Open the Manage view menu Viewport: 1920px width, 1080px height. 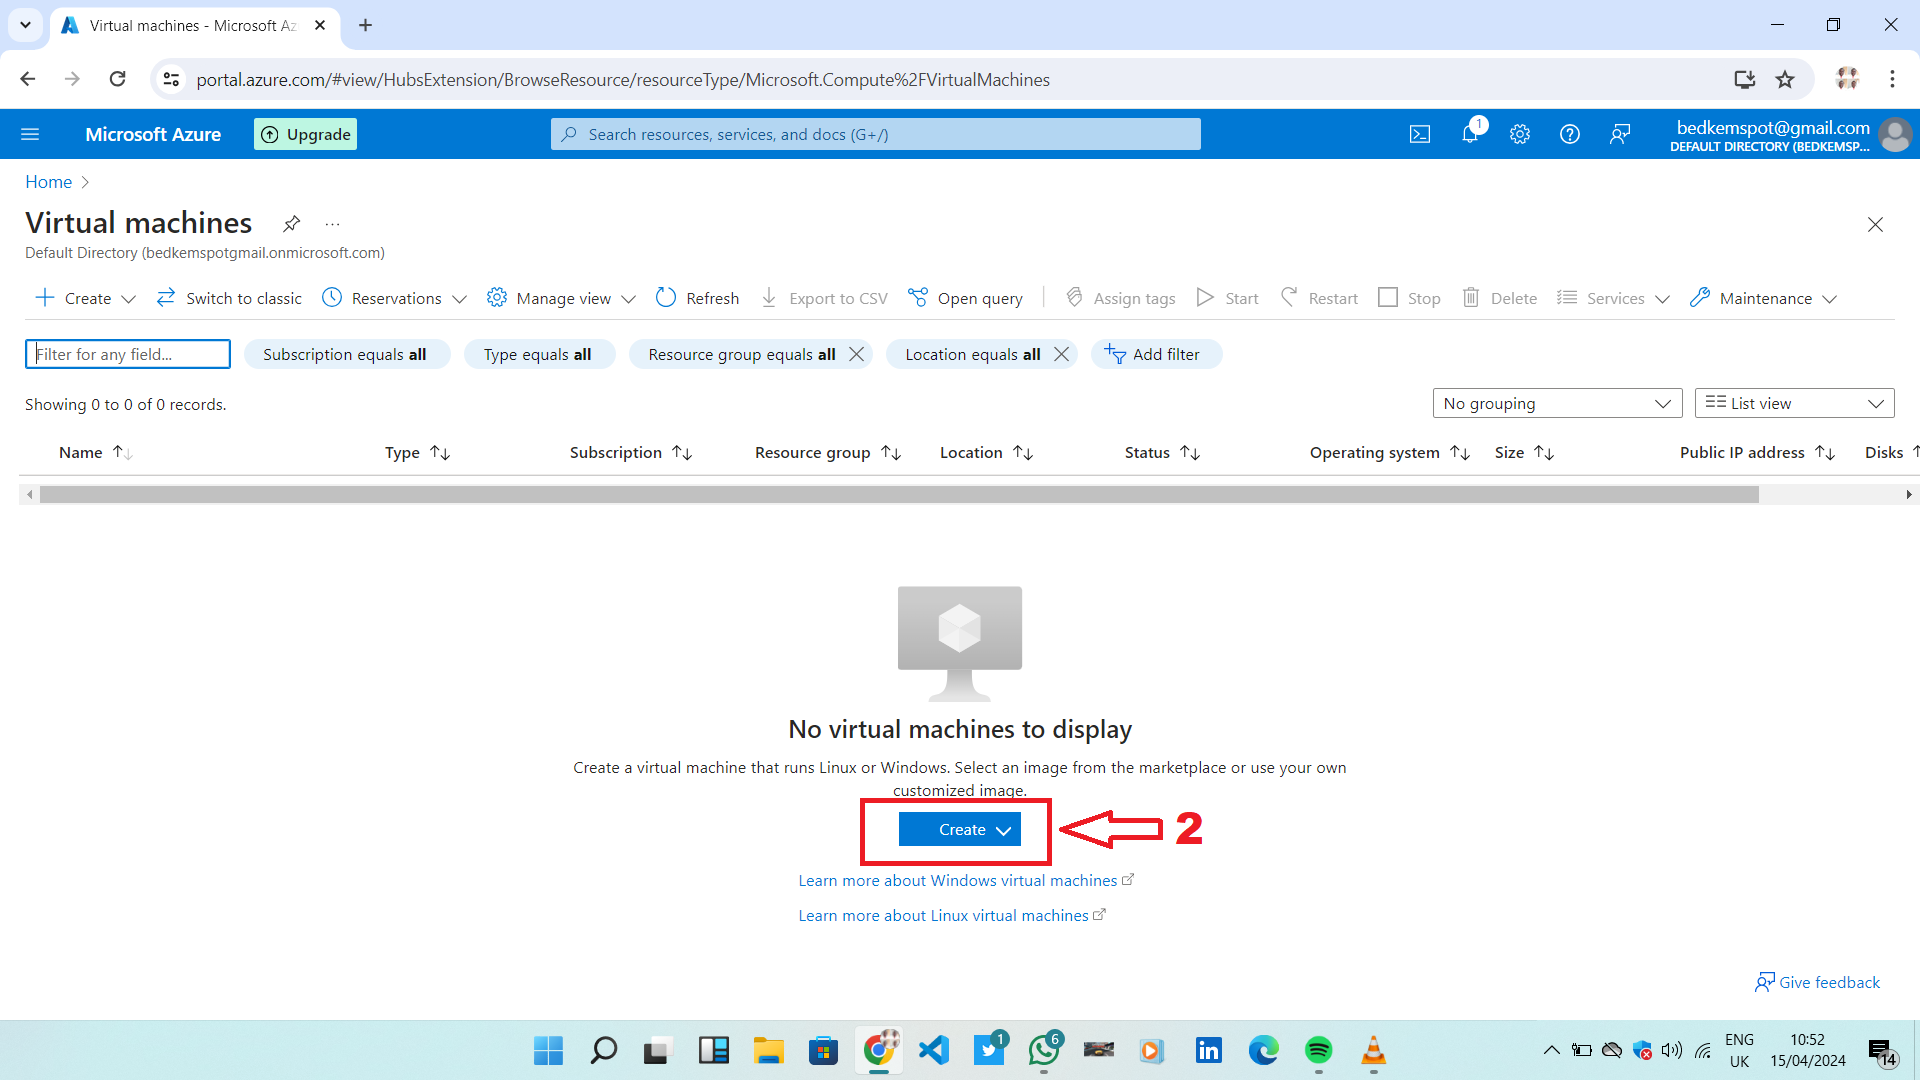pyautogui.click(x=562, y=298)
